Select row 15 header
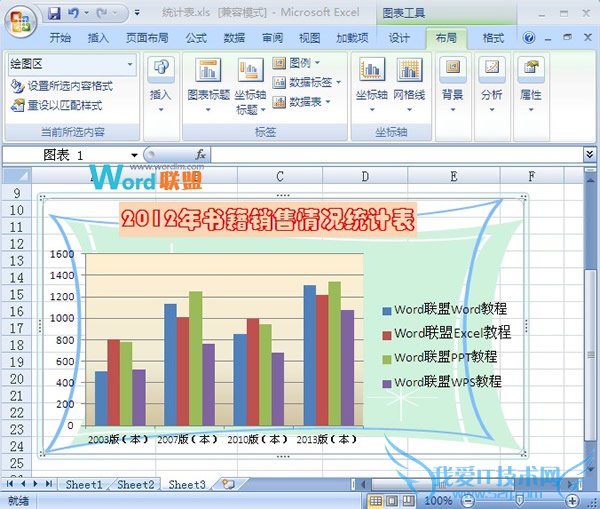 tap(17, 295)
